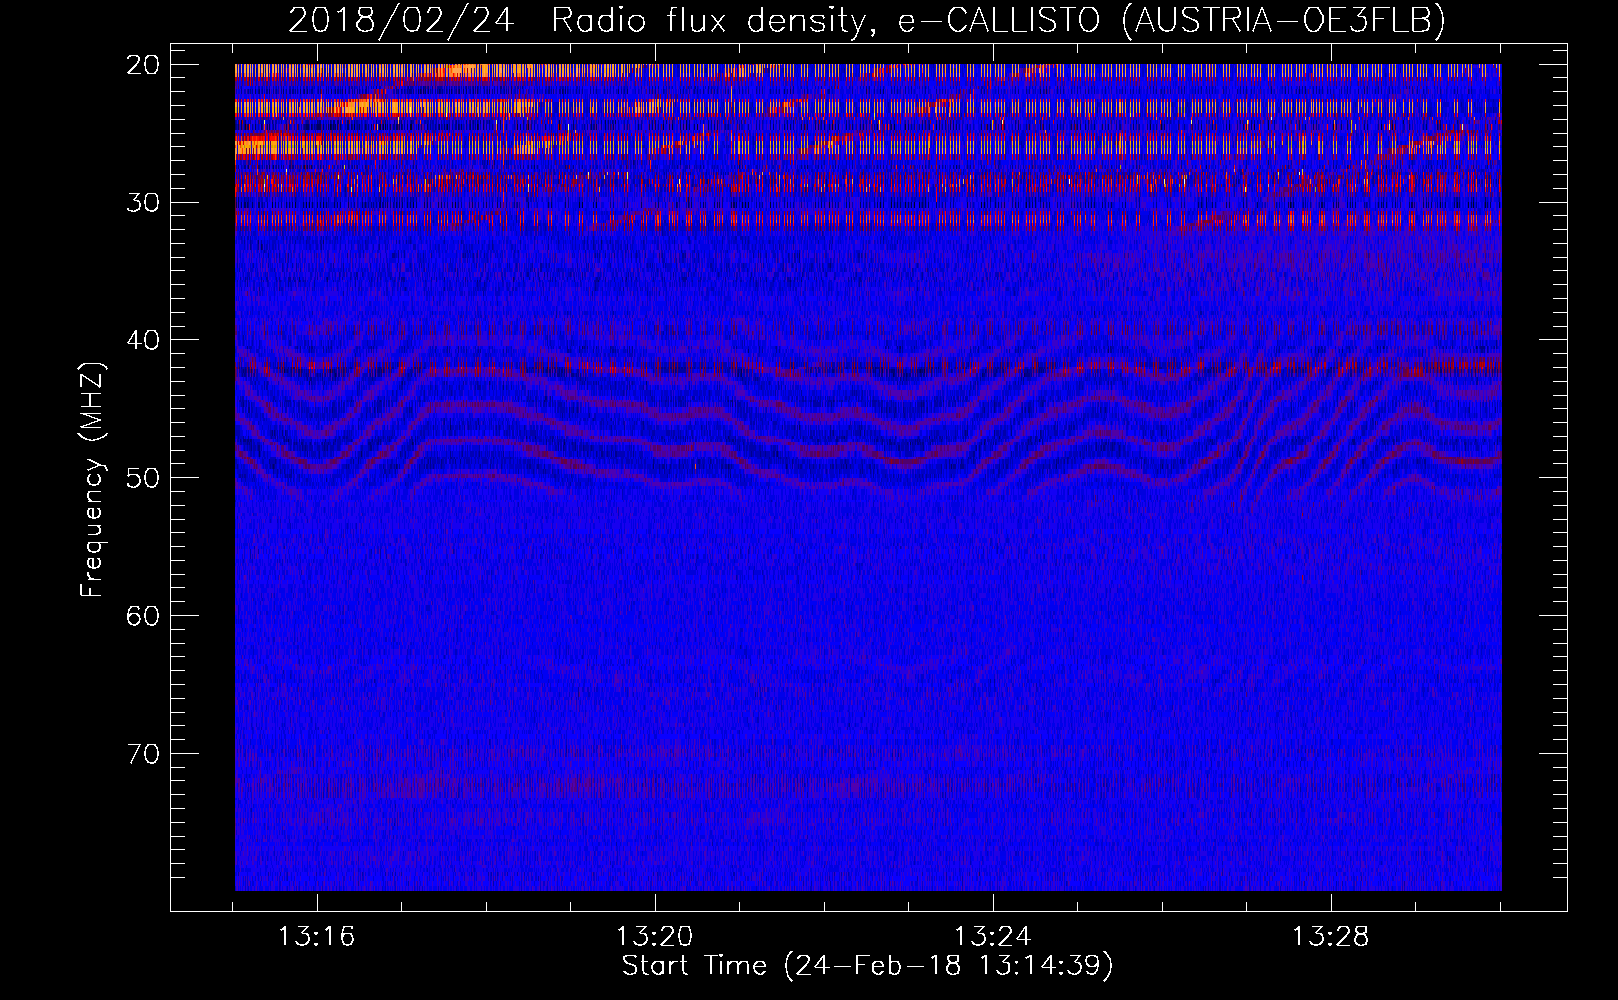
Task: Click the time tick label '13:24'
Action: (993, 937)
